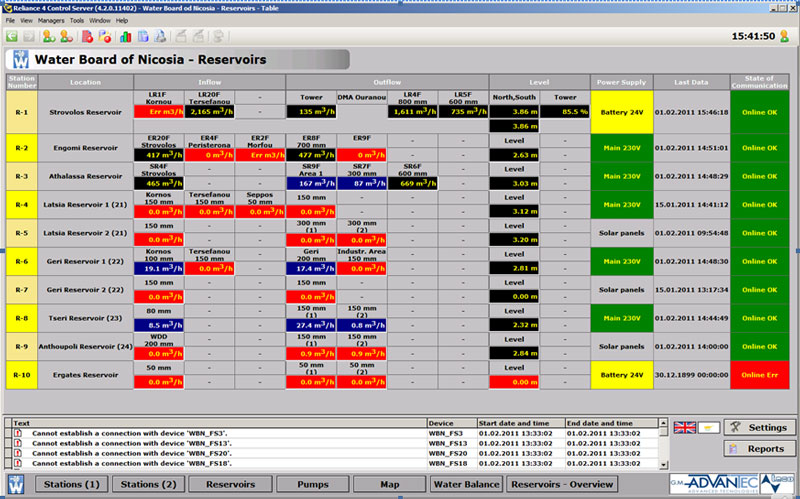800x499 pixels.
Task: Click the bar chart trends icon in toolbar
Action: (x=126, y=36)
